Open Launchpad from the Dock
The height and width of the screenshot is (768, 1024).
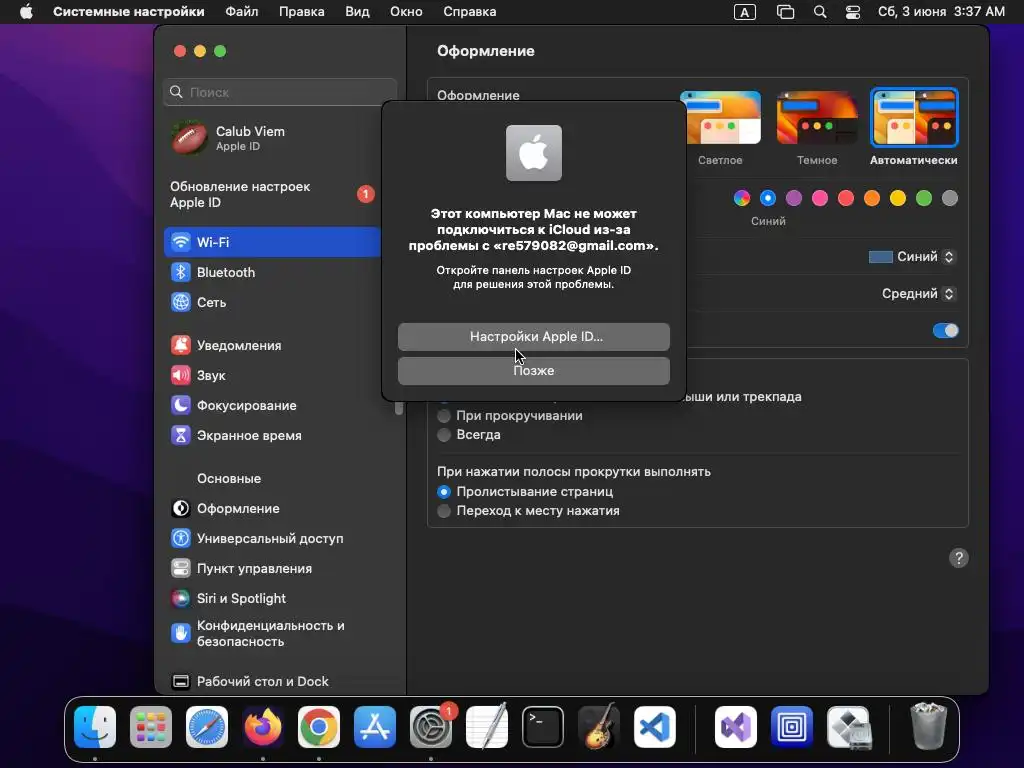(x=151, y=727)
